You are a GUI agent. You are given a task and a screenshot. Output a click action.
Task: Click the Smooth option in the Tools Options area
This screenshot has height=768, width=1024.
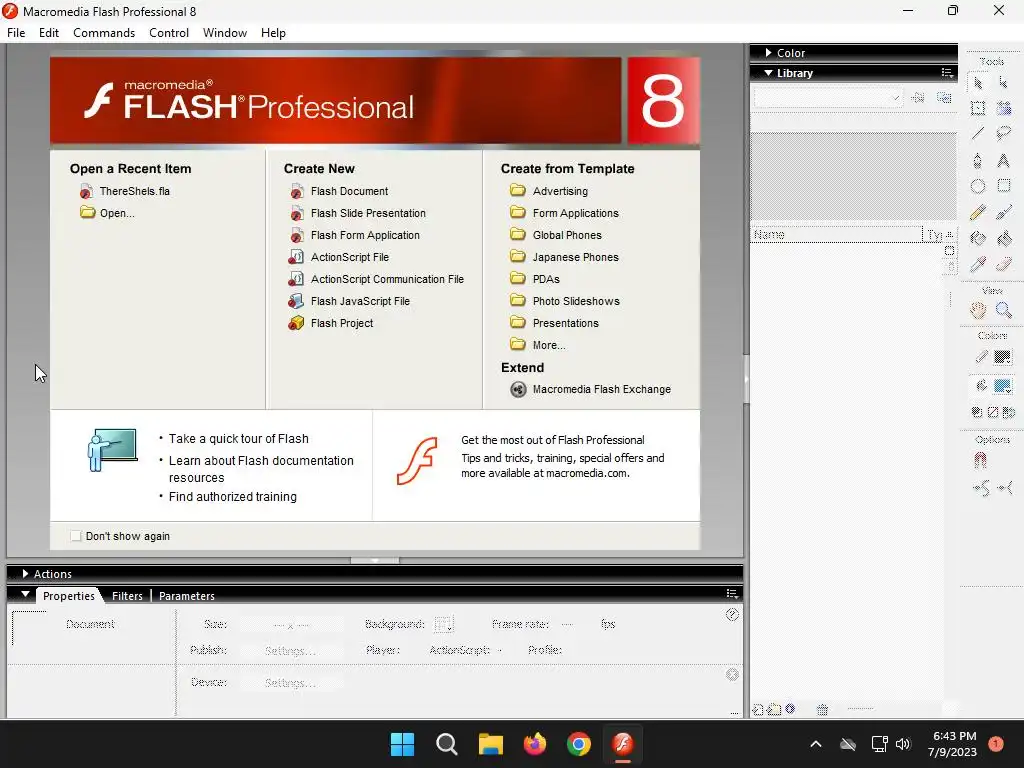pyautogui.click(x=981, y=488)
